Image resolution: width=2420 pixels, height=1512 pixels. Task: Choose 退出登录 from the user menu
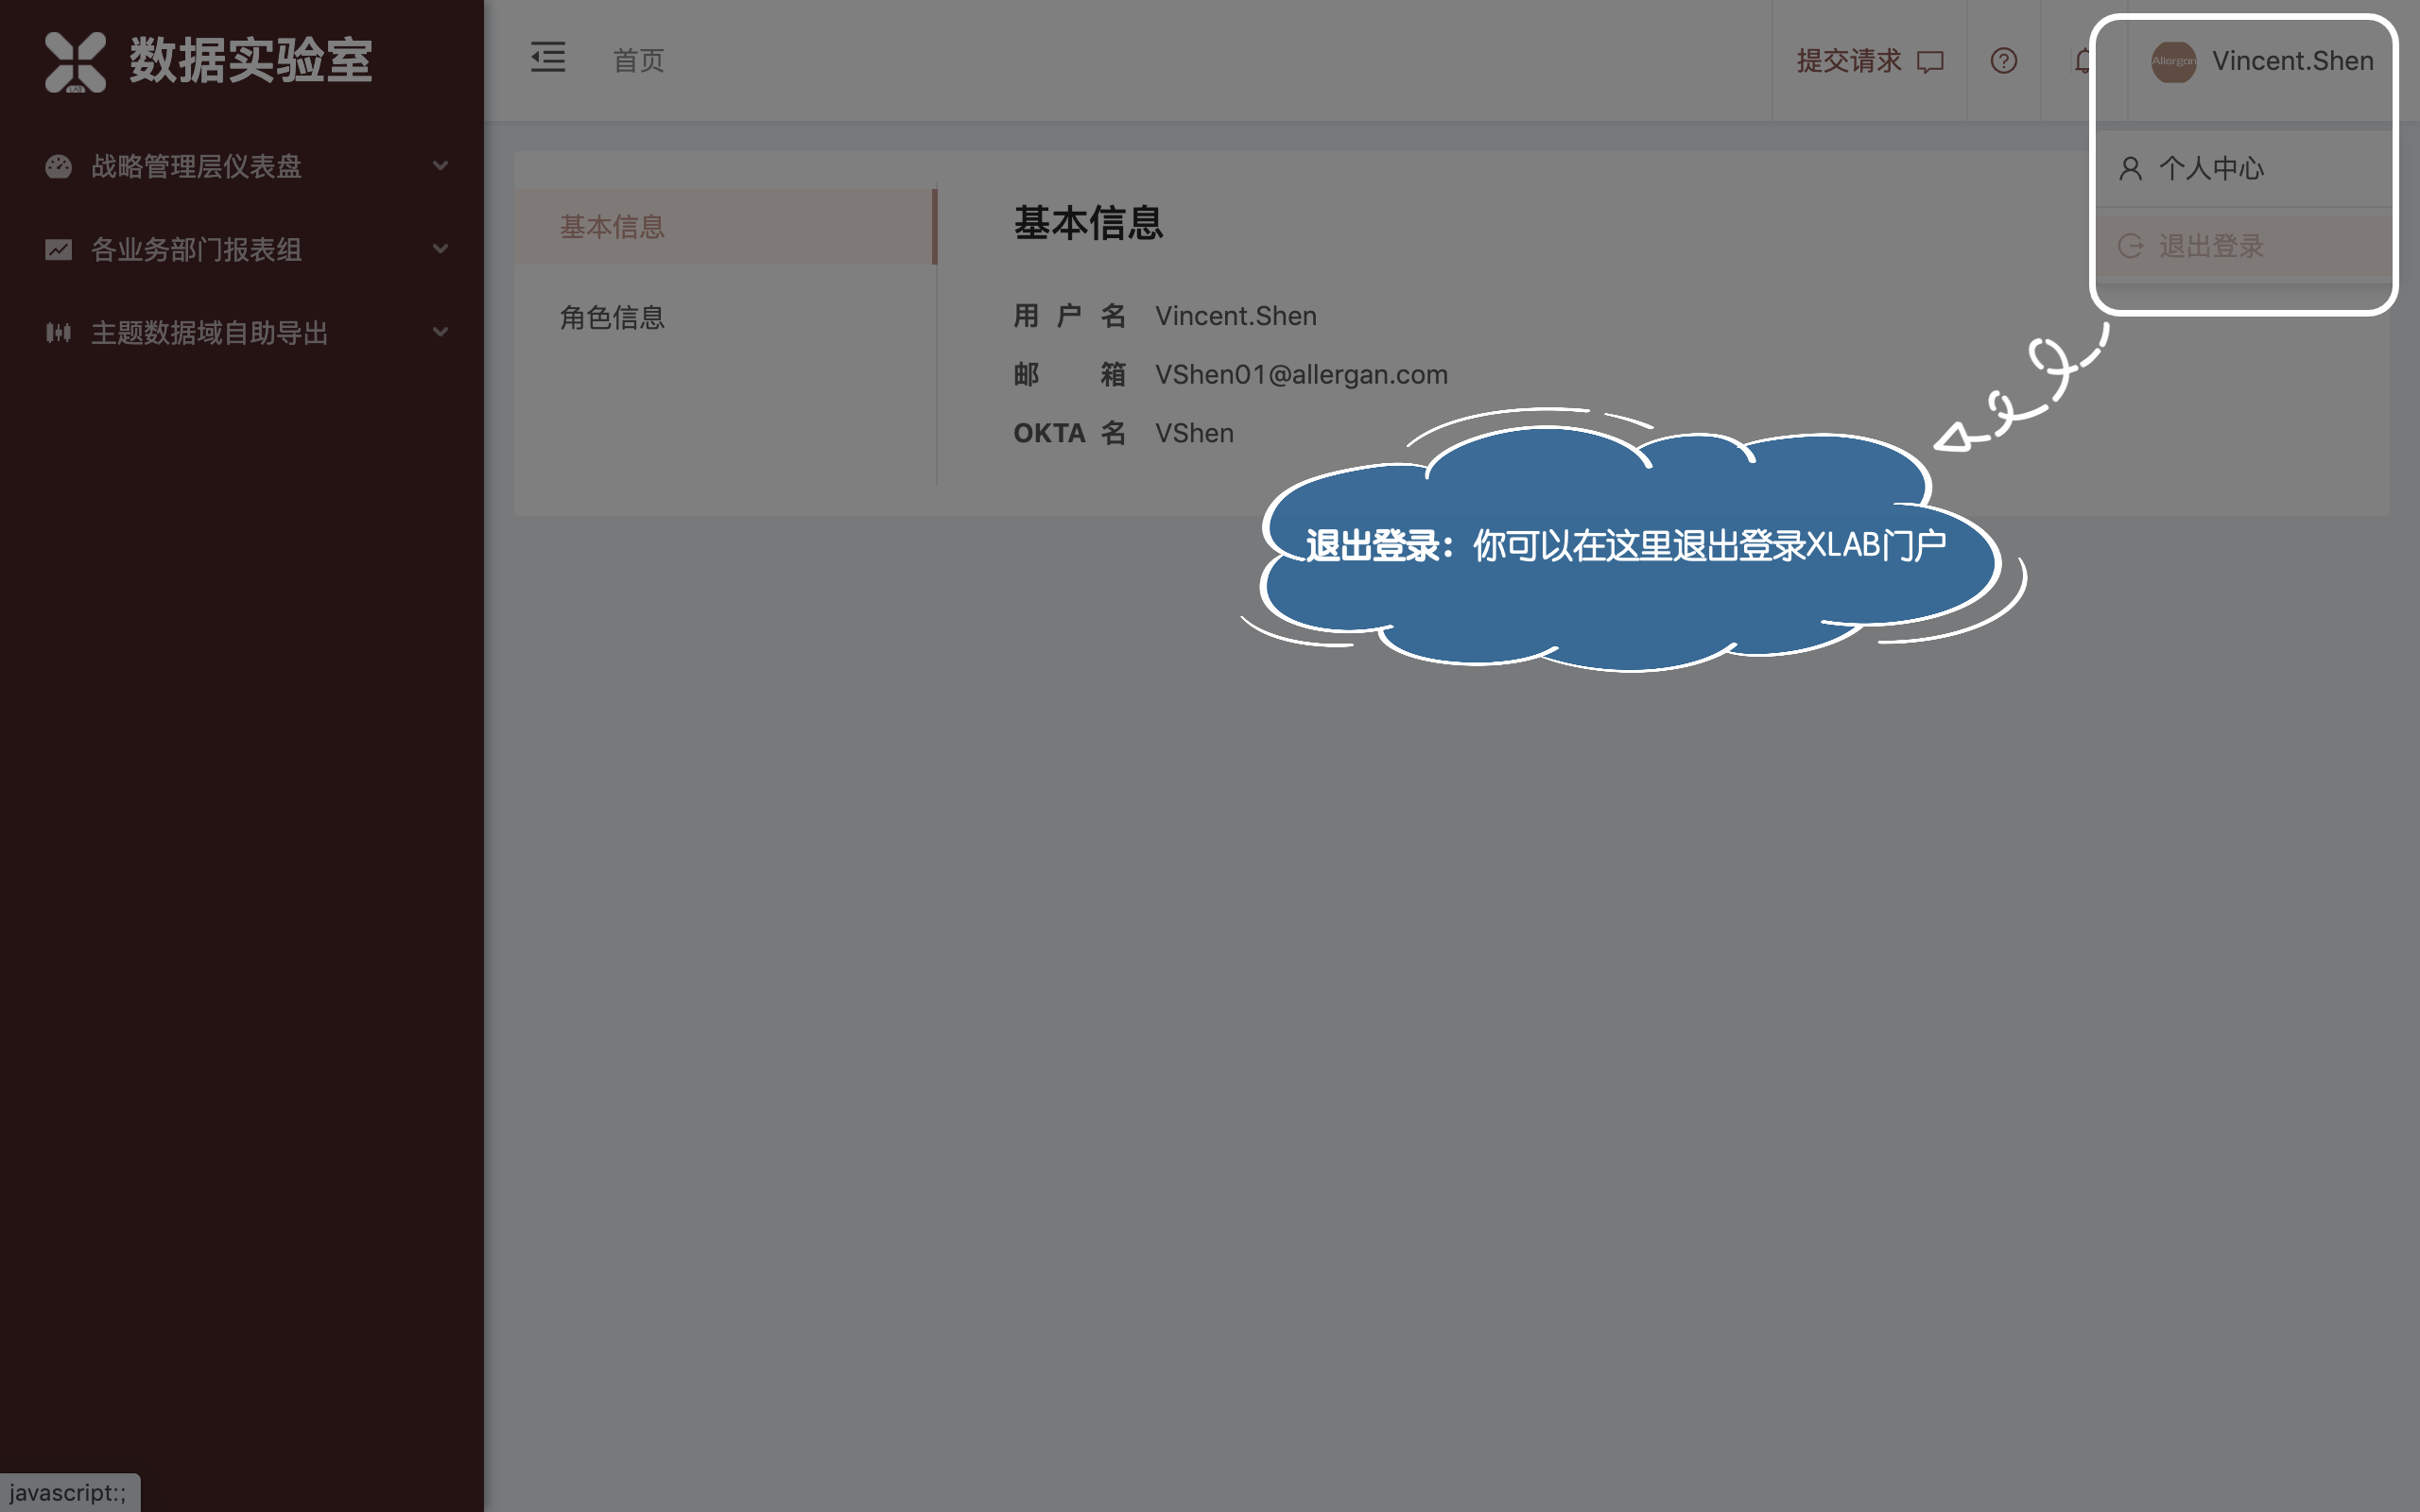pyautogui.click(x=2210, y=246)
